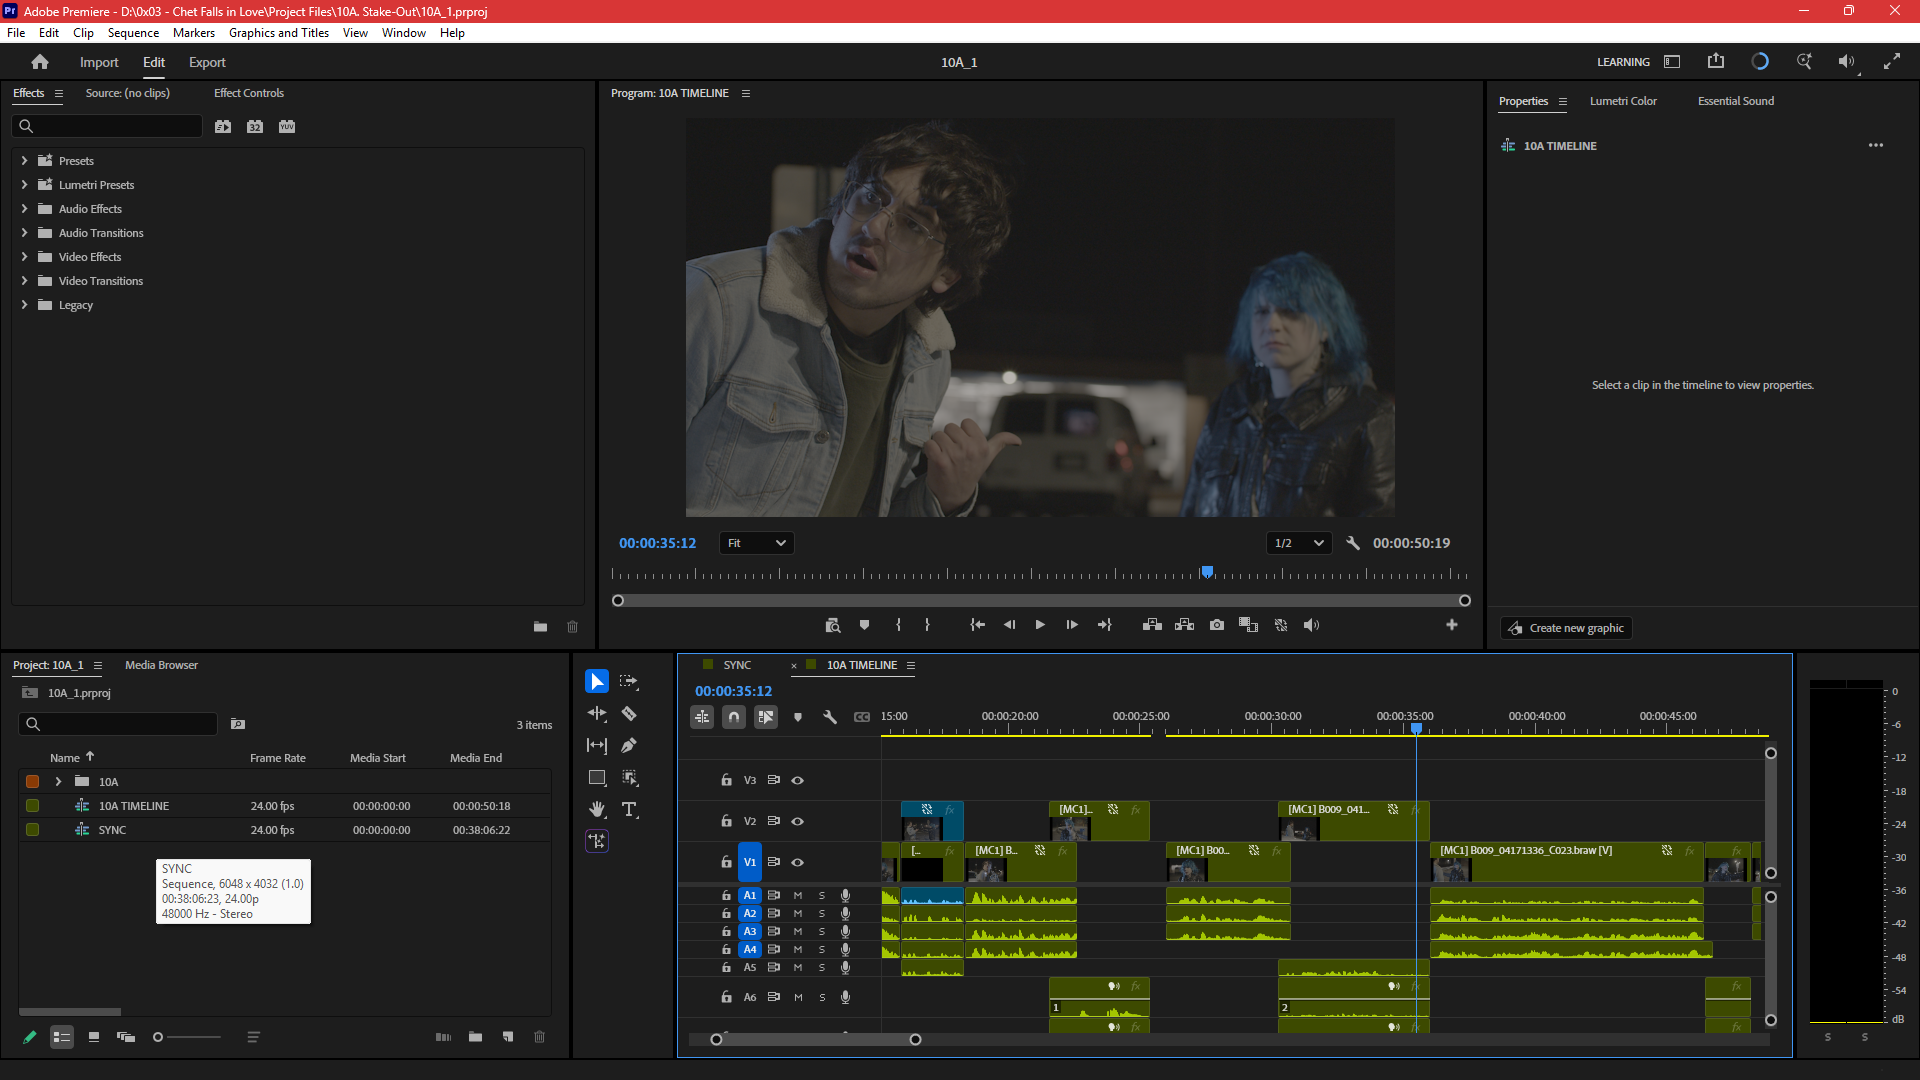Viewport: 1920px width, 1080px height.
Task: Go to Import workspace
Action: click(99, 62)
